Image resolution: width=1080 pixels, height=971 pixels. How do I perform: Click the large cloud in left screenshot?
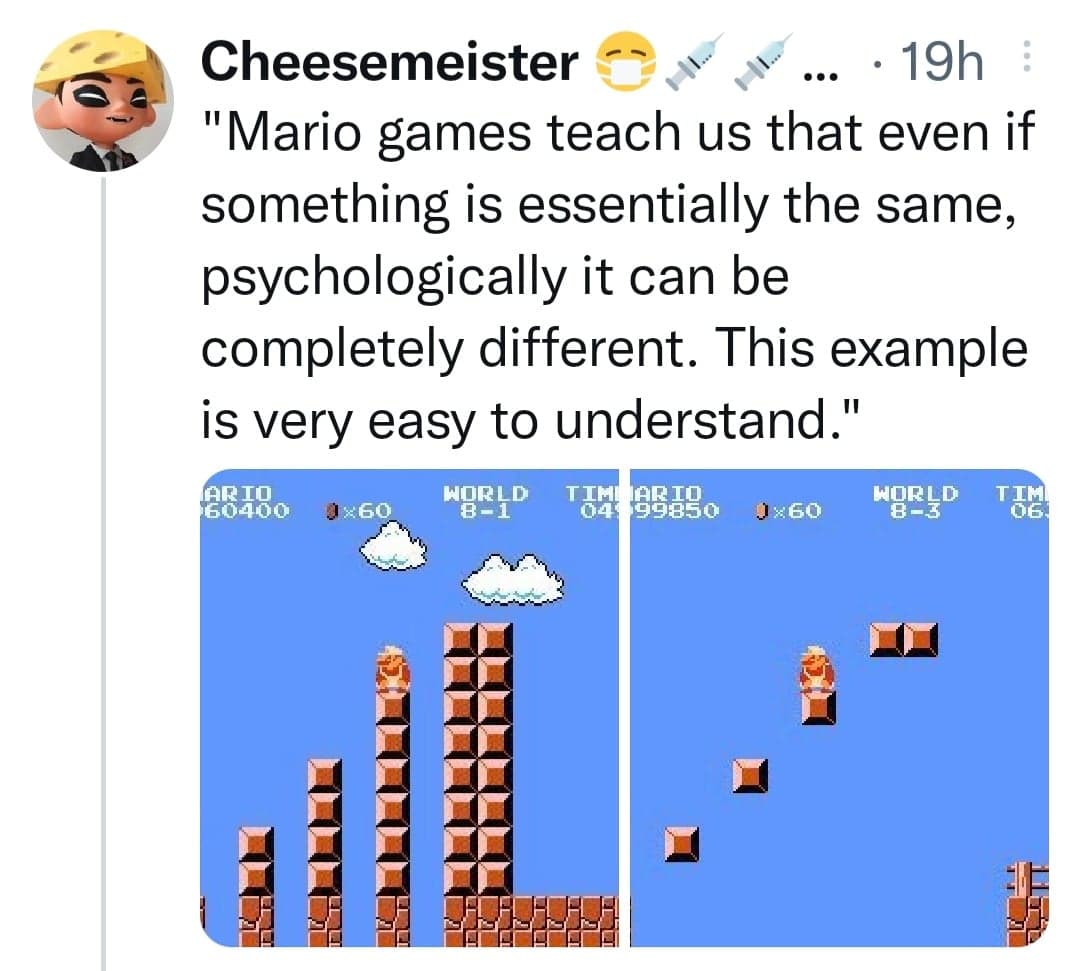(513, 578)
